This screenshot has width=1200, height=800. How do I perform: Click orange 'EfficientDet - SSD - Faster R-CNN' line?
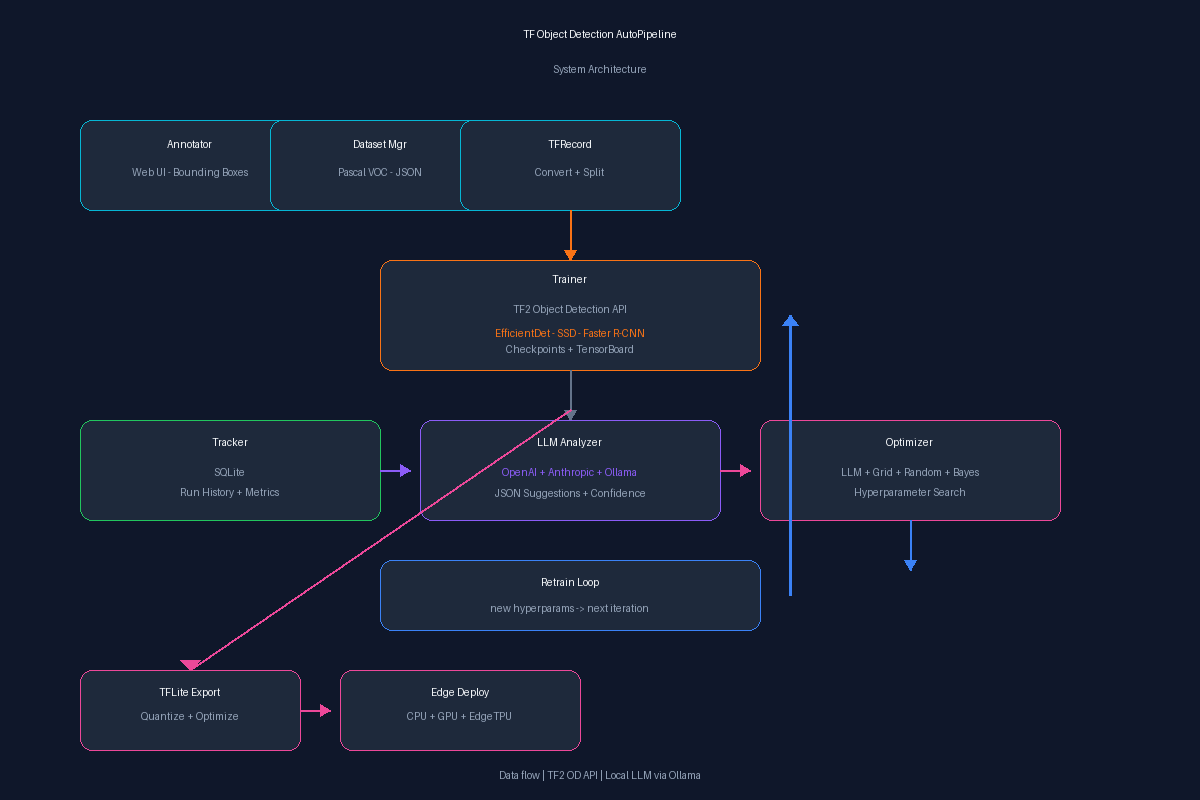point(570,333)
